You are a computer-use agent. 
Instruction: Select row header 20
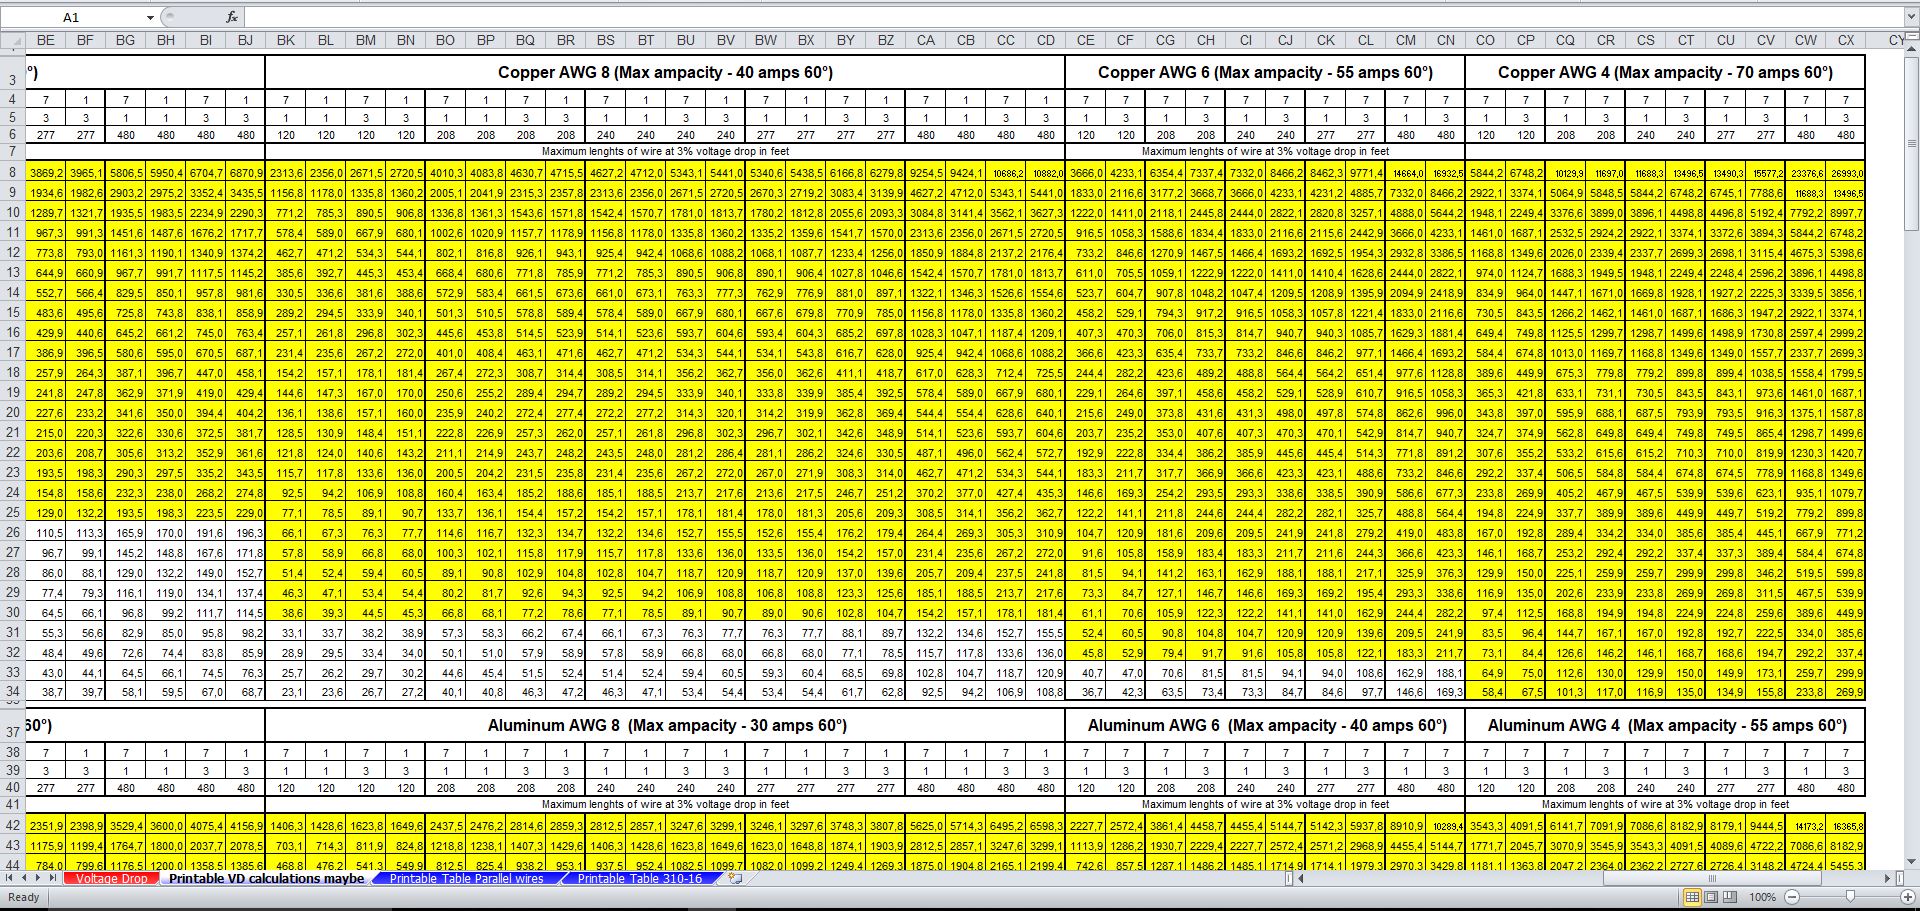coord(12,412)
